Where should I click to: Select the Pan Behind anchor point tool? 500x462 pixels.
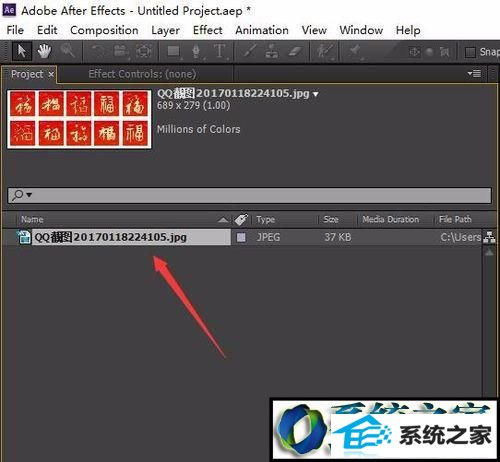tap(144, 52)
